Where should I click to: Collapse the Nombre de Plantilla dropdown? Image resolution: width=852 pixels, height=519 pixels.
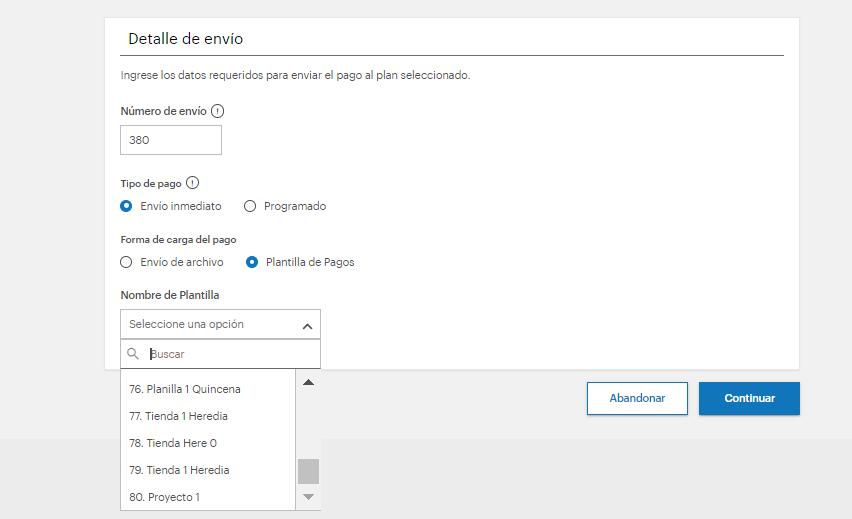(220, 324)
